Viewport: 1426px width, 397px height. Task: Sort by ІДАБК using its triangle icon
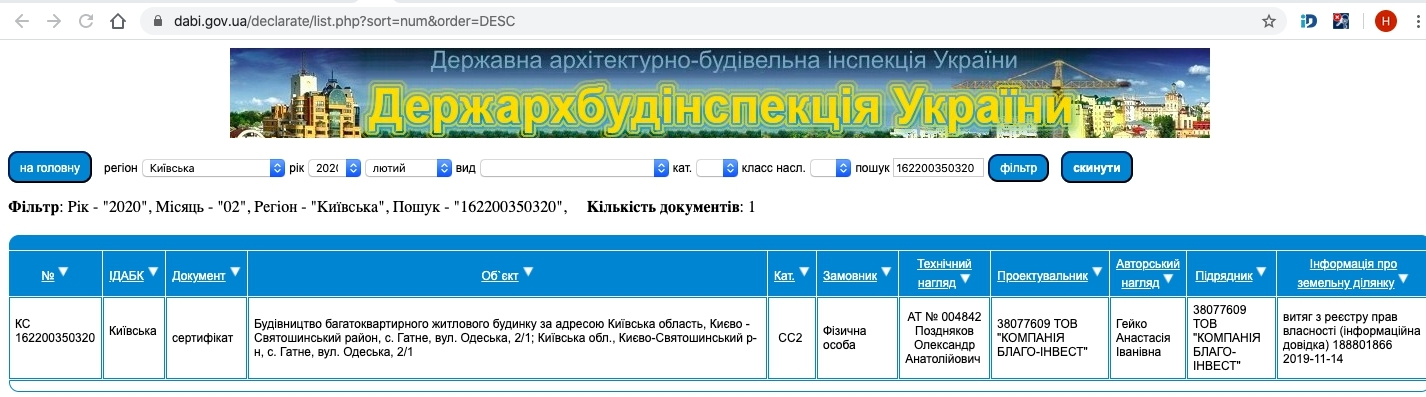point(153,272)
